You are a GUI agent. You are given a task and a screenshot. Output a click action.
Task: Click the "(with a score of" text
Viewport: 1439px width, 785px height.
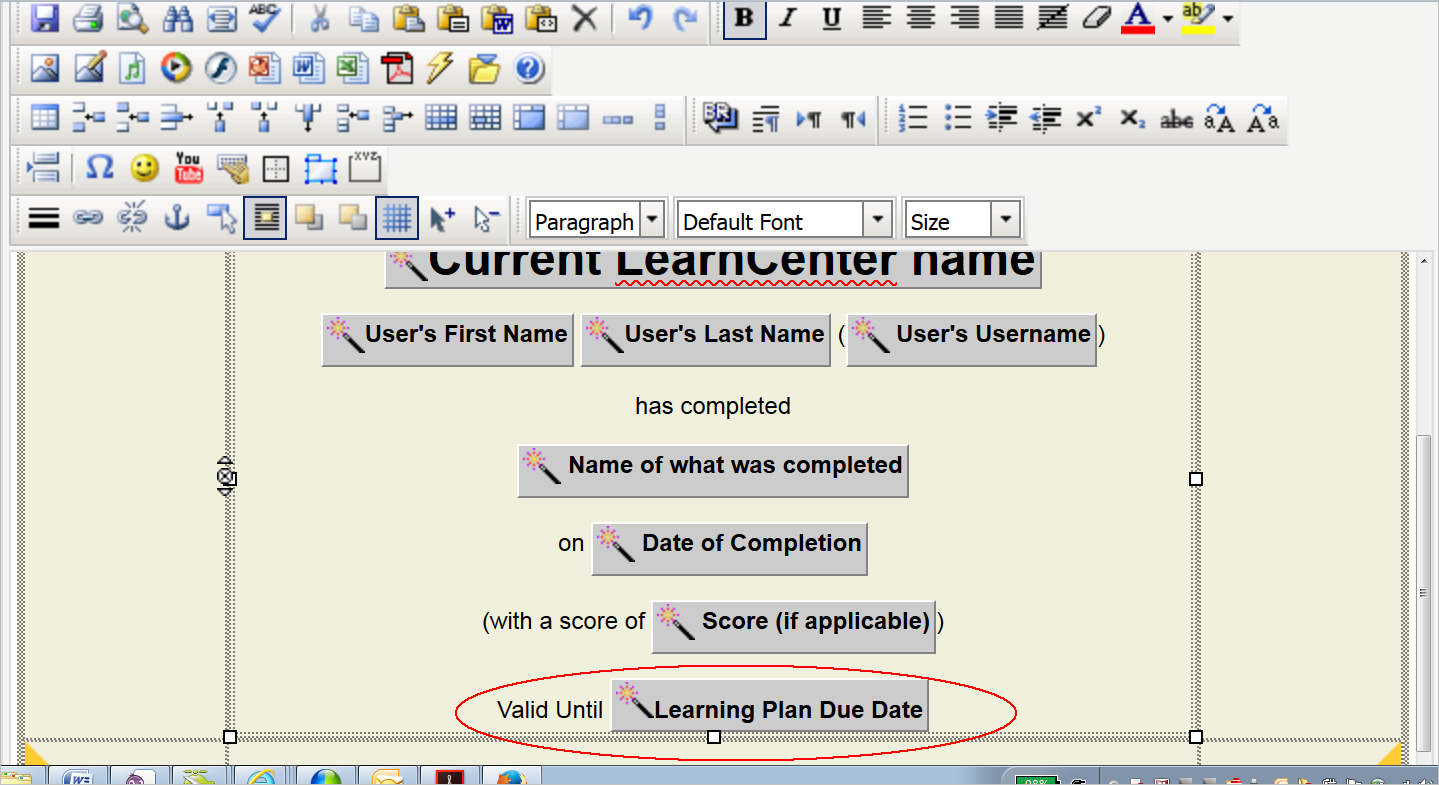564,621
